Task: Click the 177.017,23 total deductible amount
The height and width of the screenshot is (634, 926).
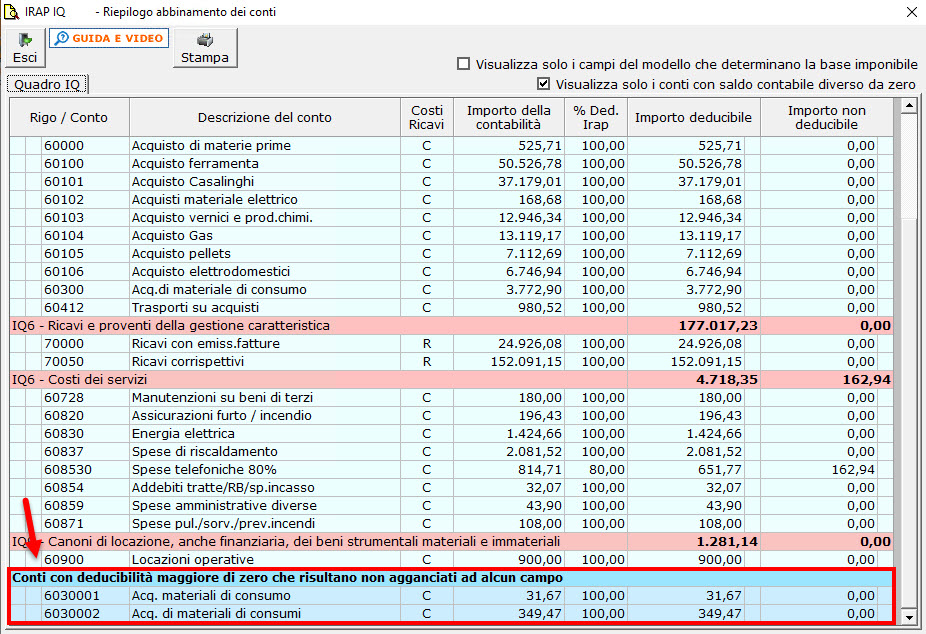Action: 694,325
